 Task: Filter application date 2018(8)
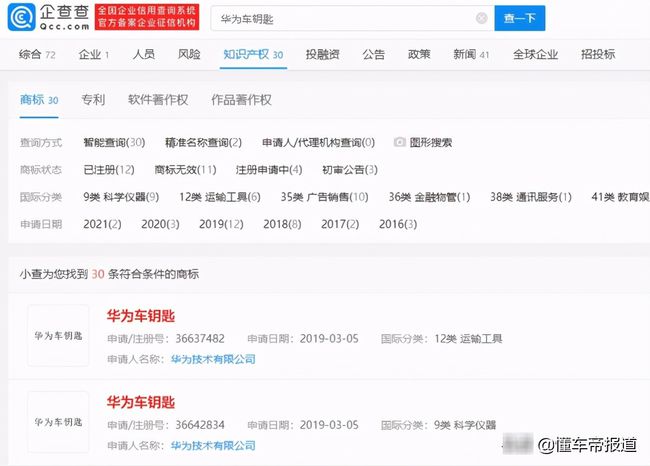pos(282,224)
